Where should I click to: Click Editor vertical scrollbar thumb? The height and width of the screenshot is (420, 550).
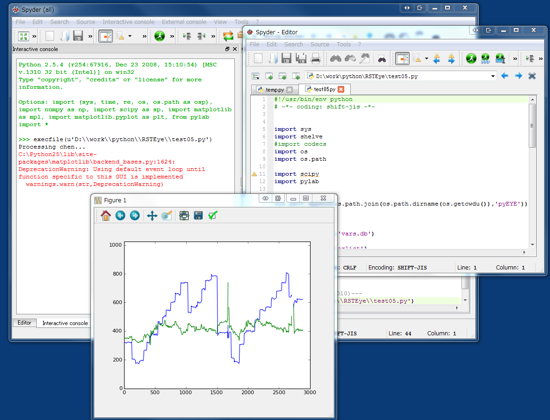532,125
